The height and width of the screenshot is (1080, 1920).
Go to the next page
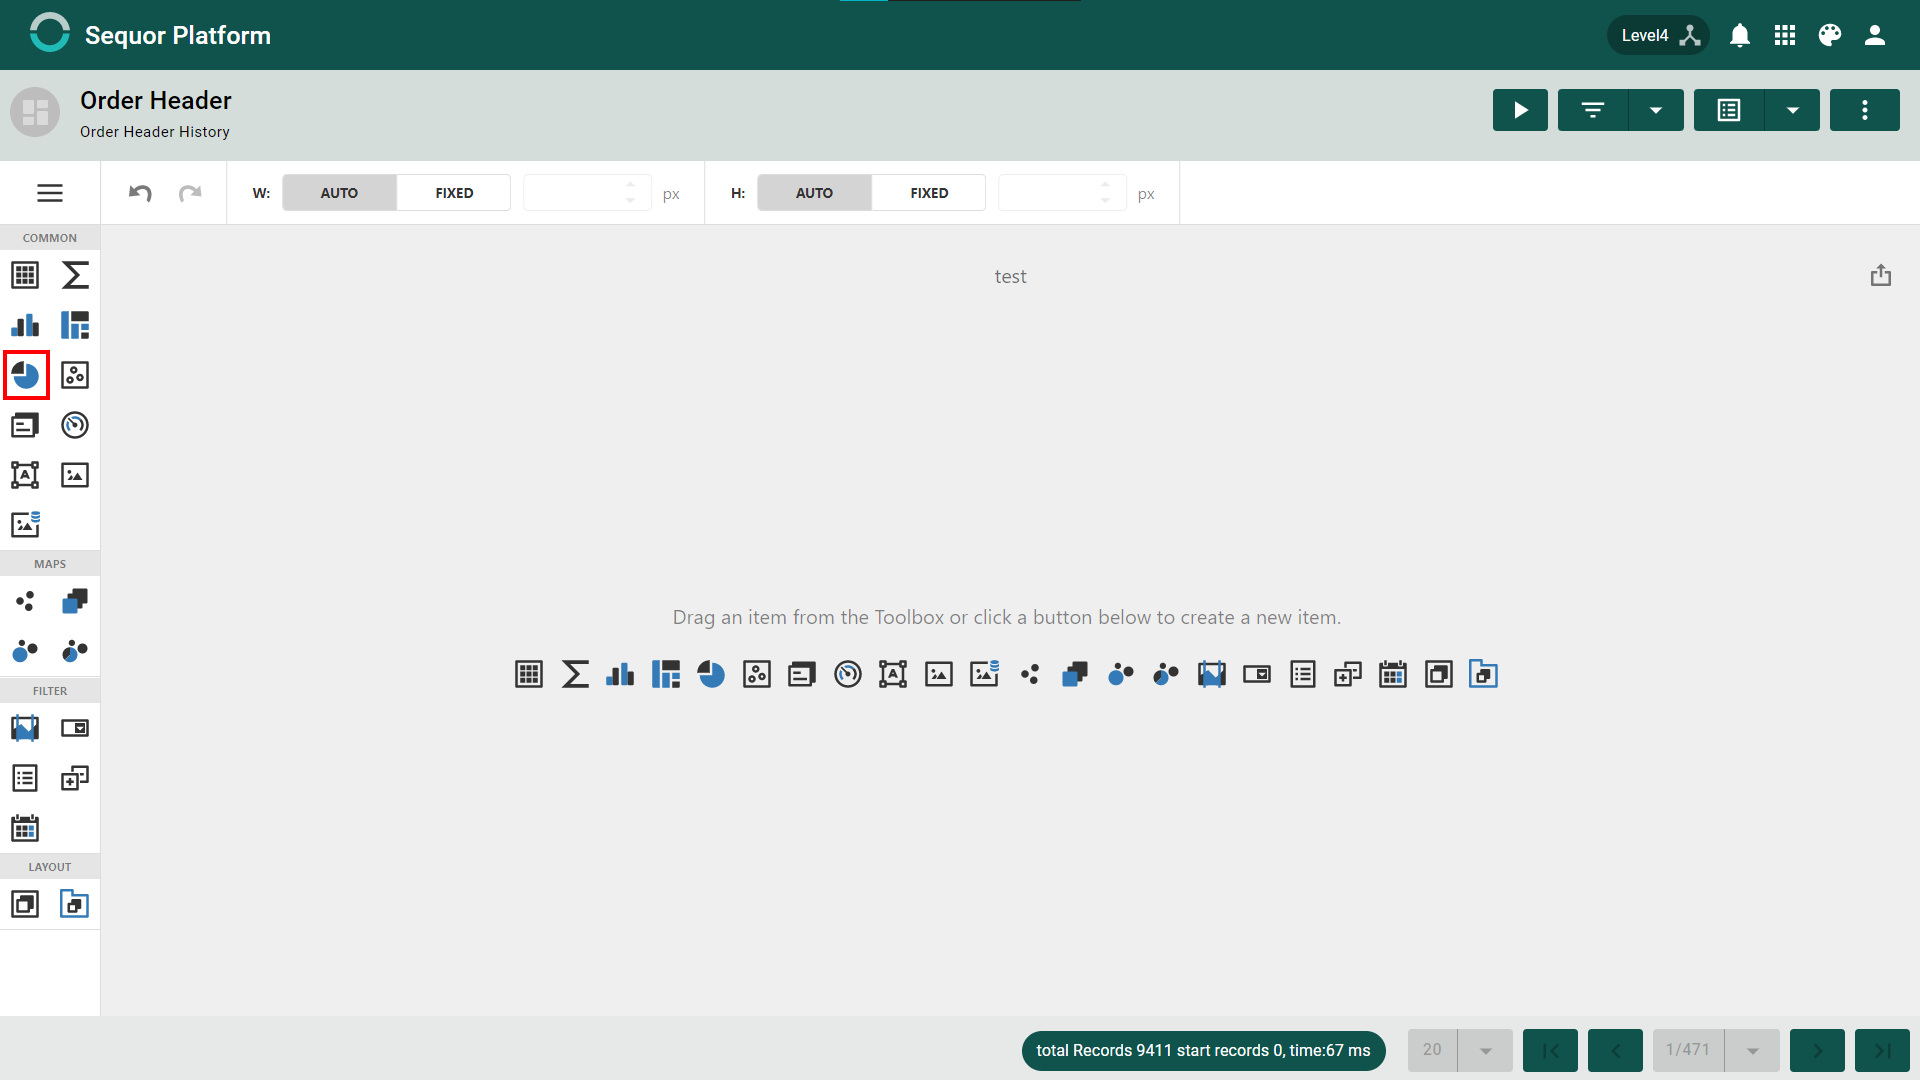pyautogui.click(x=1817, y=1051)
